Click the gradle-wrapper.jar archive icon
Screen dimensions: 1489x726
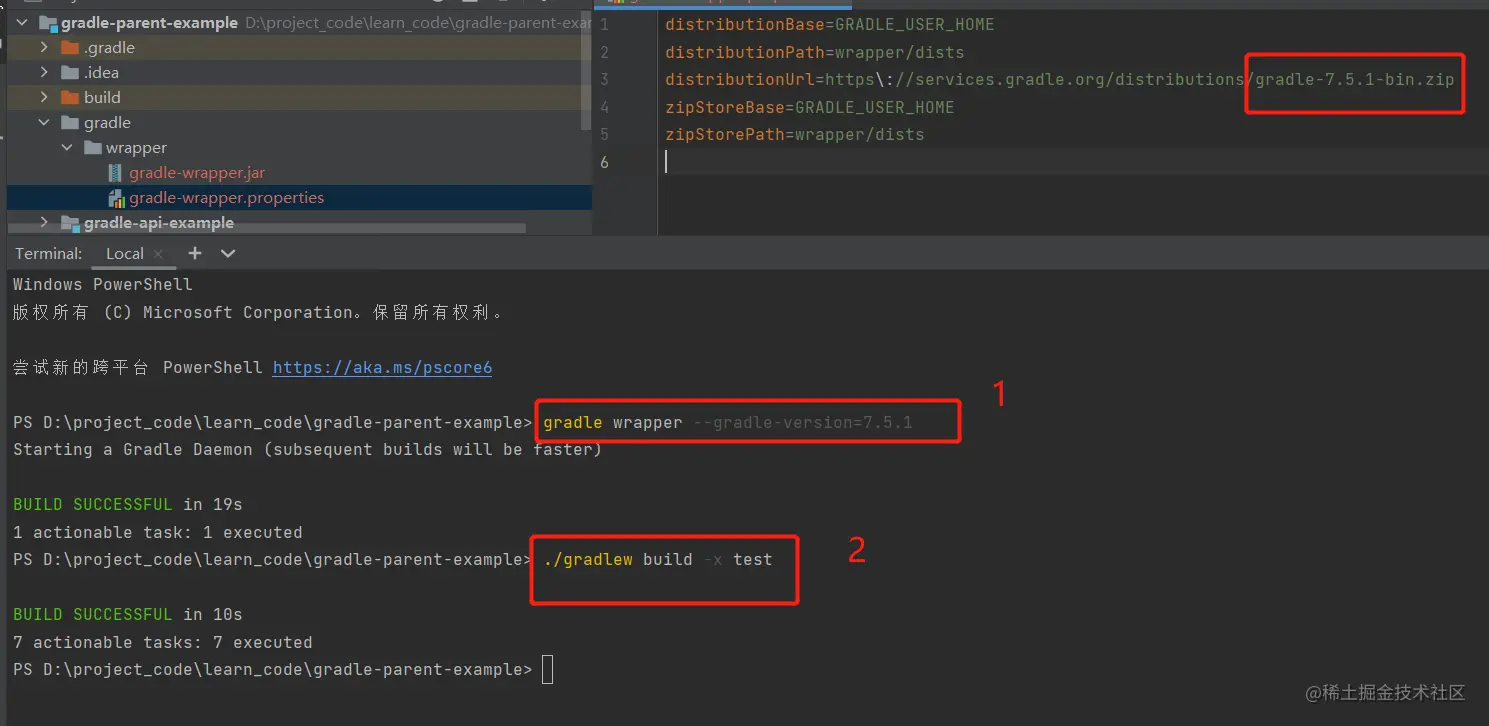pyautogui.click(x=116, y=172)
